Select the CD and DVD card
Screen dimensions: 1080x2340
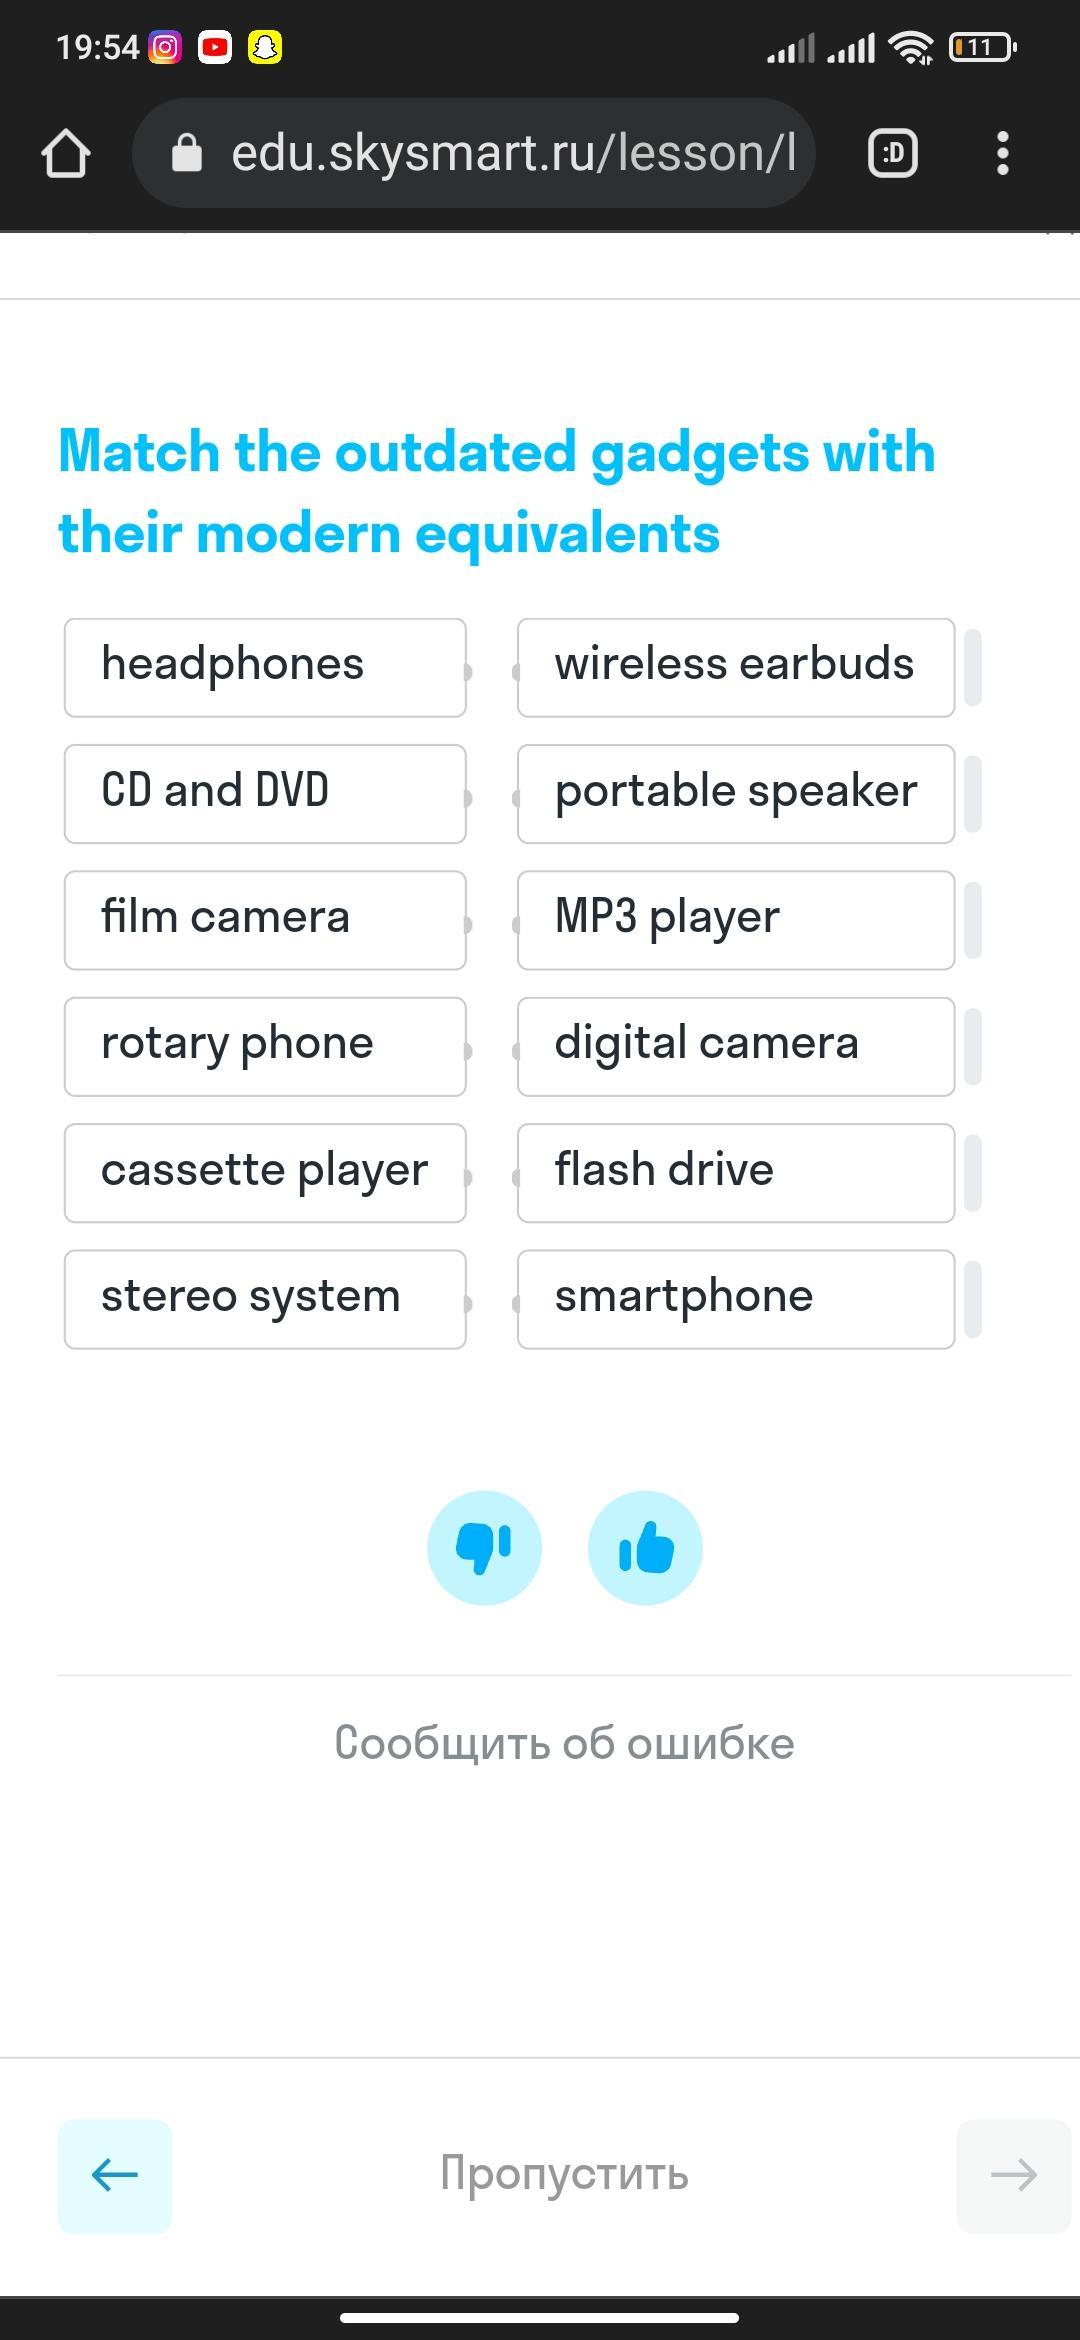point(265,793)
